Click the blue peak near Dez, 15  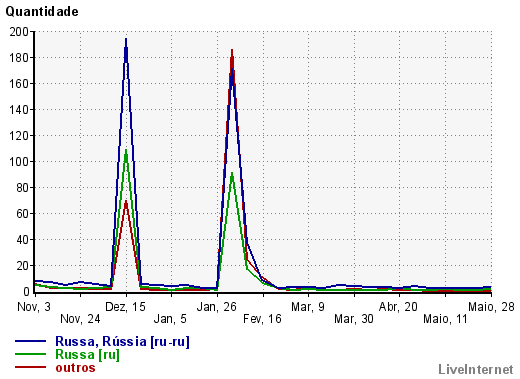click(x=126, y=39)
